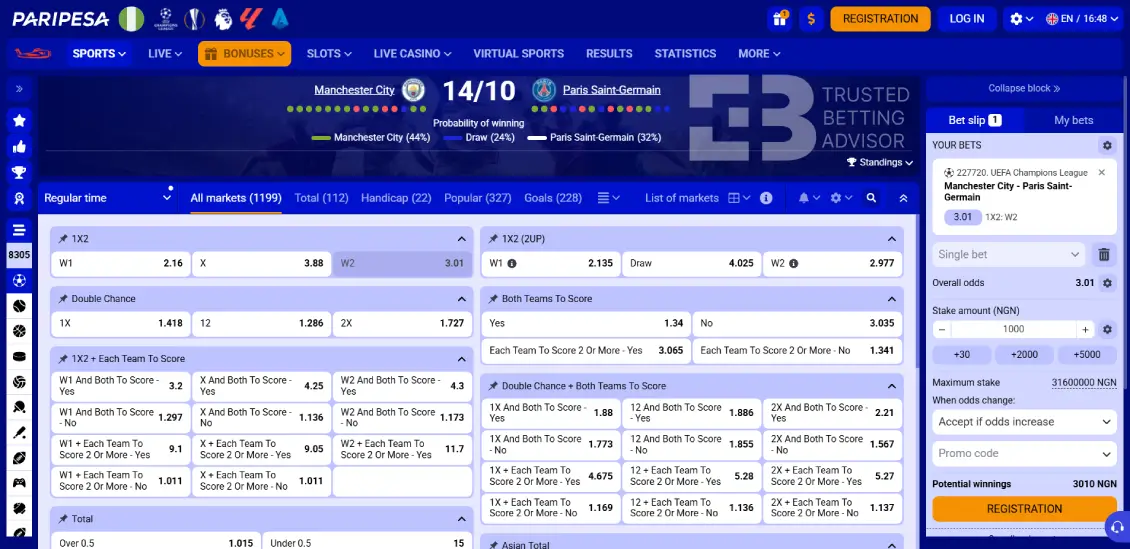
Task: Click the LOG IN button
Action: click(966, 19)
